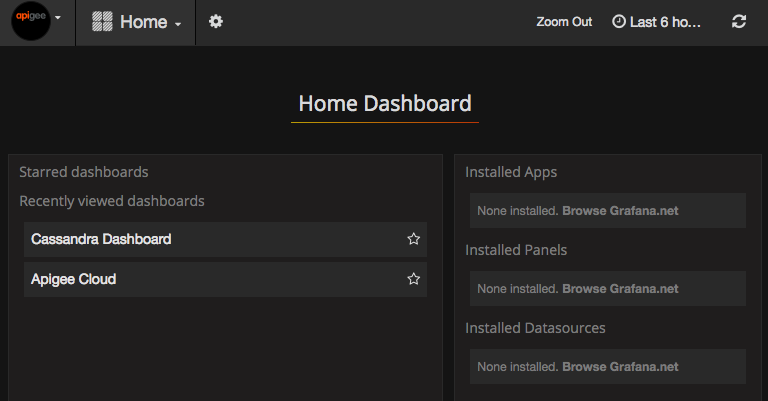Expand the side menu caret beside Apigee logo
This screenshot has height=401, width=768.
pos(58,19)
